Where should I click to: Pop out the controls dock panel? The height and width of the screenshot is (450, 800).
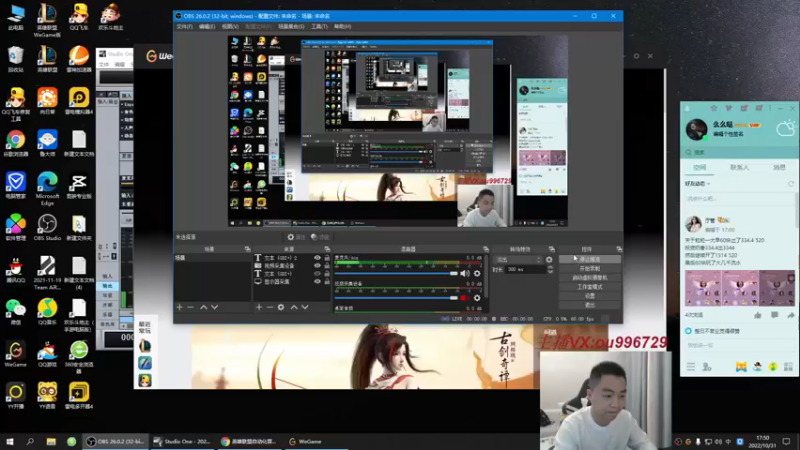[619, 249]
